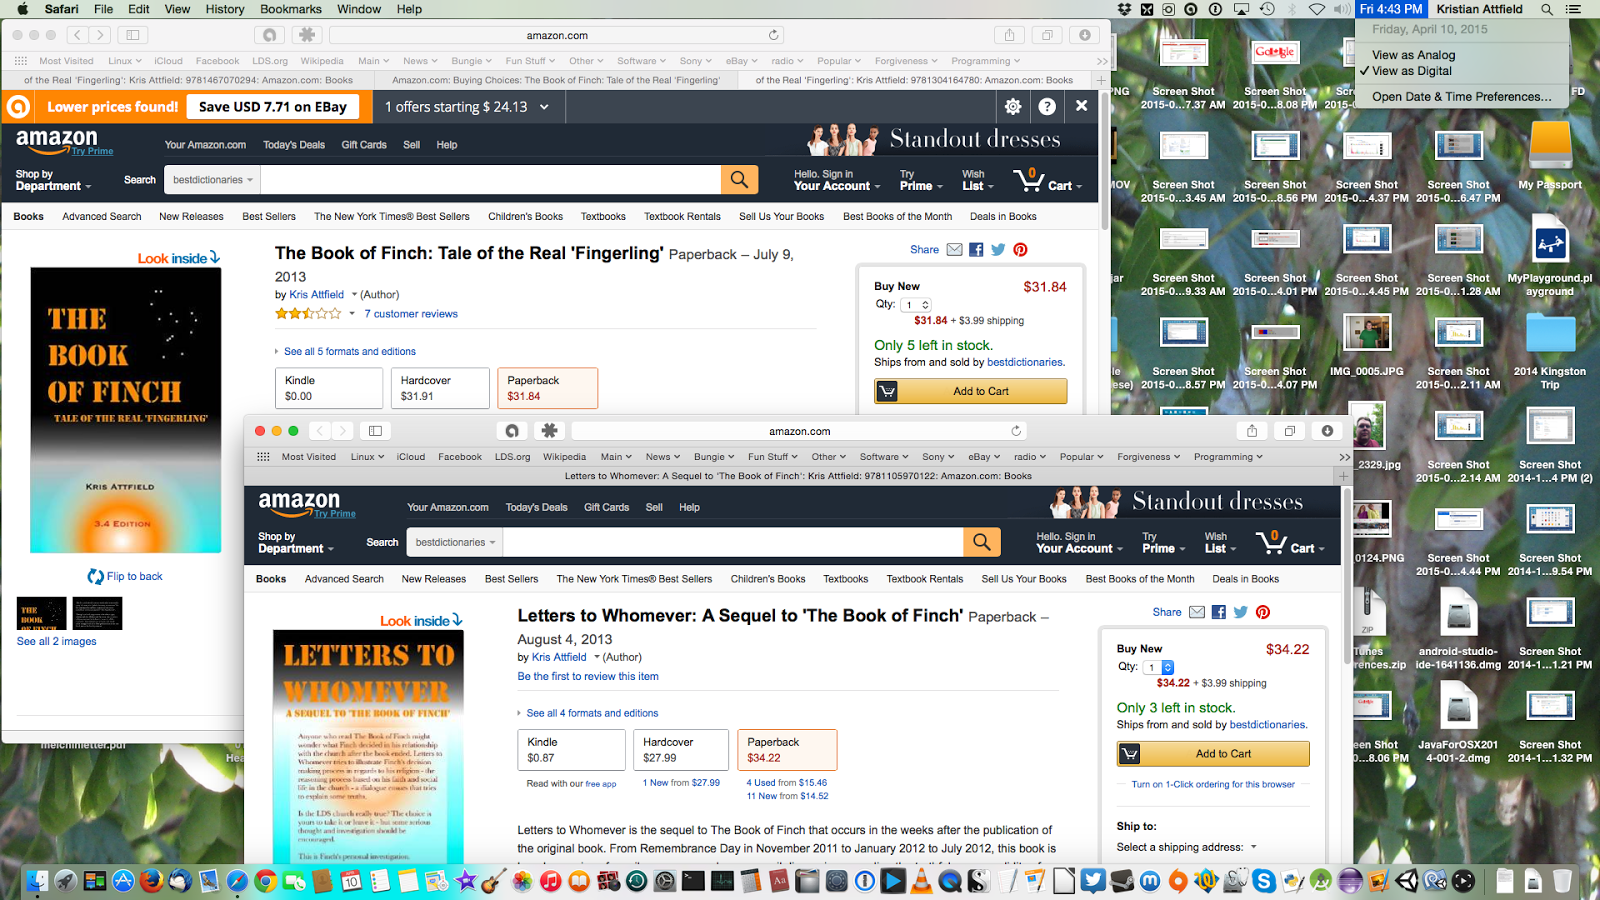Screen dimensions: 1600x900
Task: Click the question mark help icon in the price bar
Action: [x=1047, y=106]
